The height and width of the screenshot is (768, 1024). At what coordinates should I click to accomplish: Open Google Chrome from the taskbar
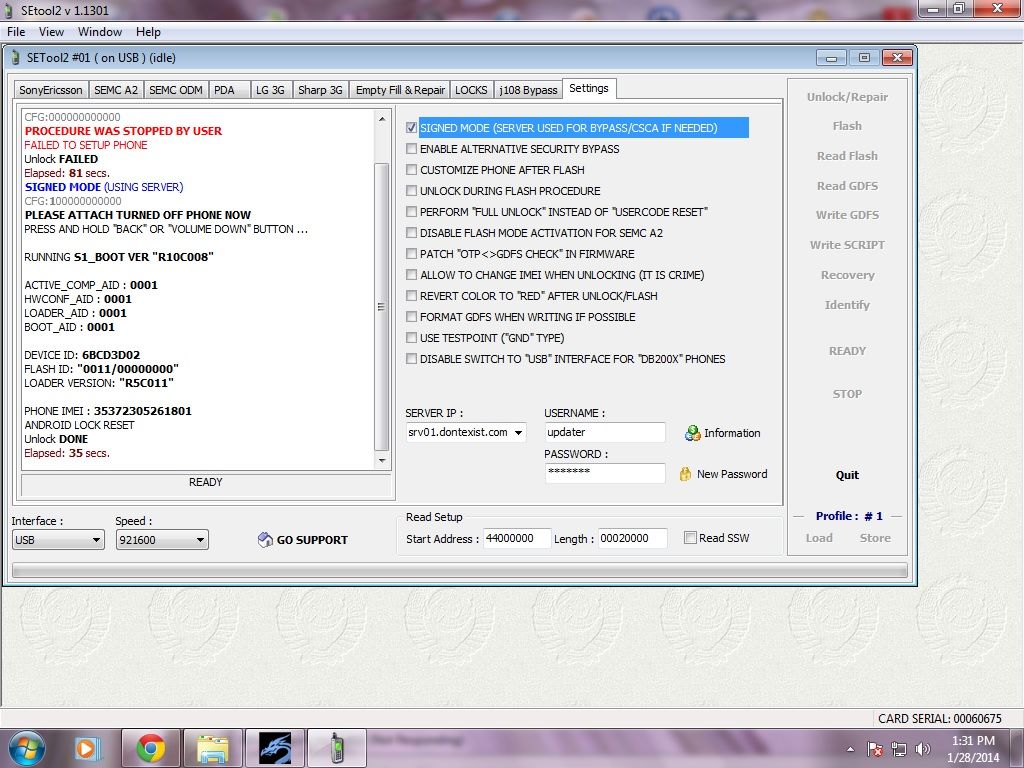coord(150,748)
